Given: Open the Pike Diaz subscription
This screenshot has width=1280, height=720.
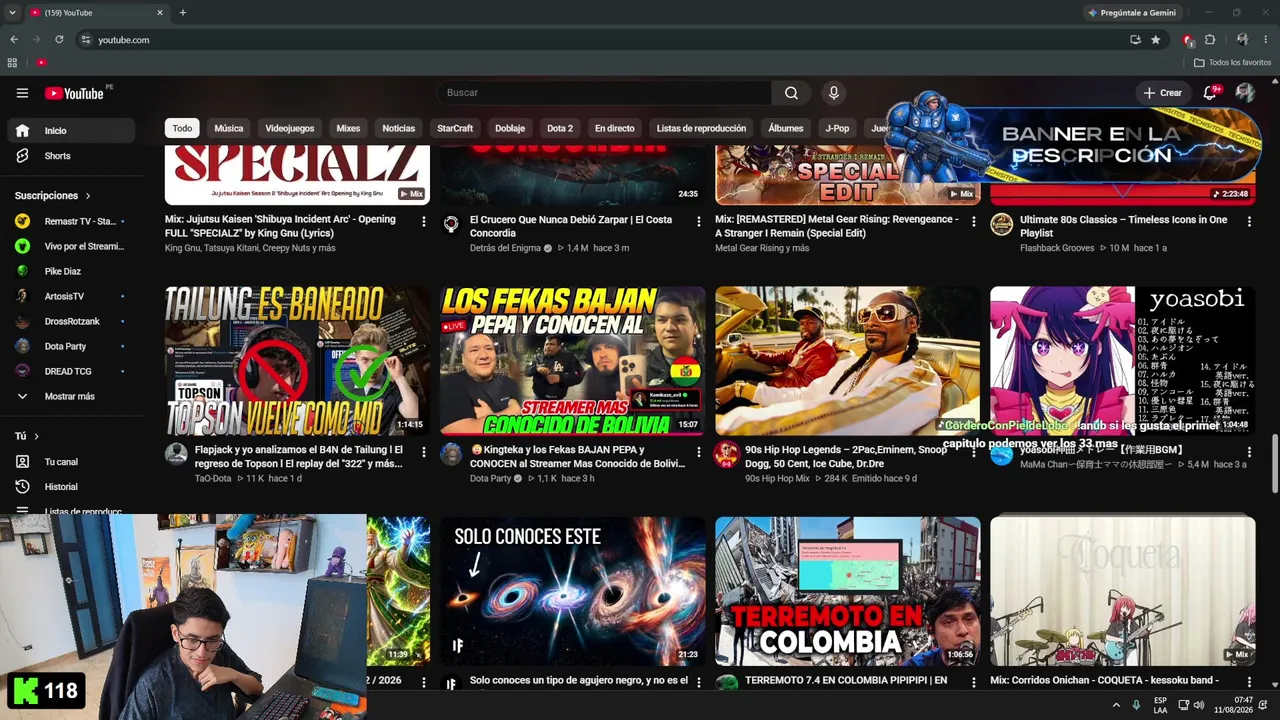Looking at the screenshot, I should (x=71, y=271).
